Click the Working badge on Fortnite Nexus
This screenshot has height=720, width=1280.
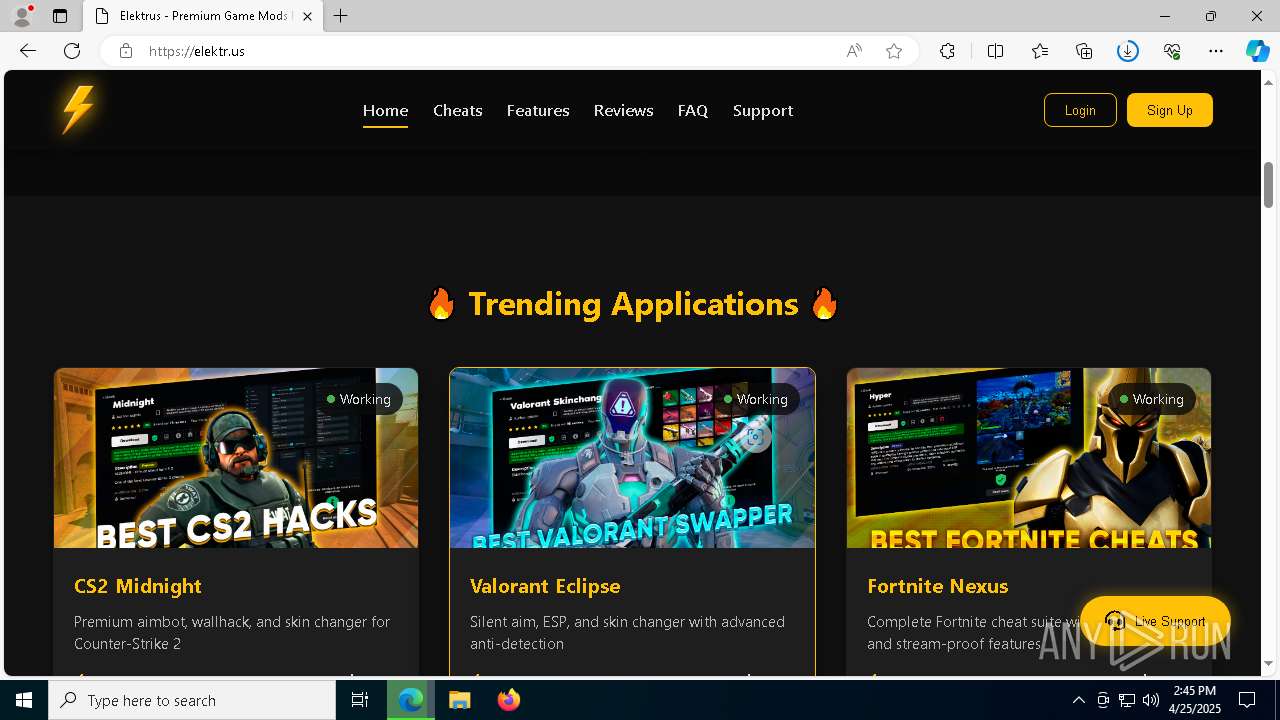point(1152,399)
